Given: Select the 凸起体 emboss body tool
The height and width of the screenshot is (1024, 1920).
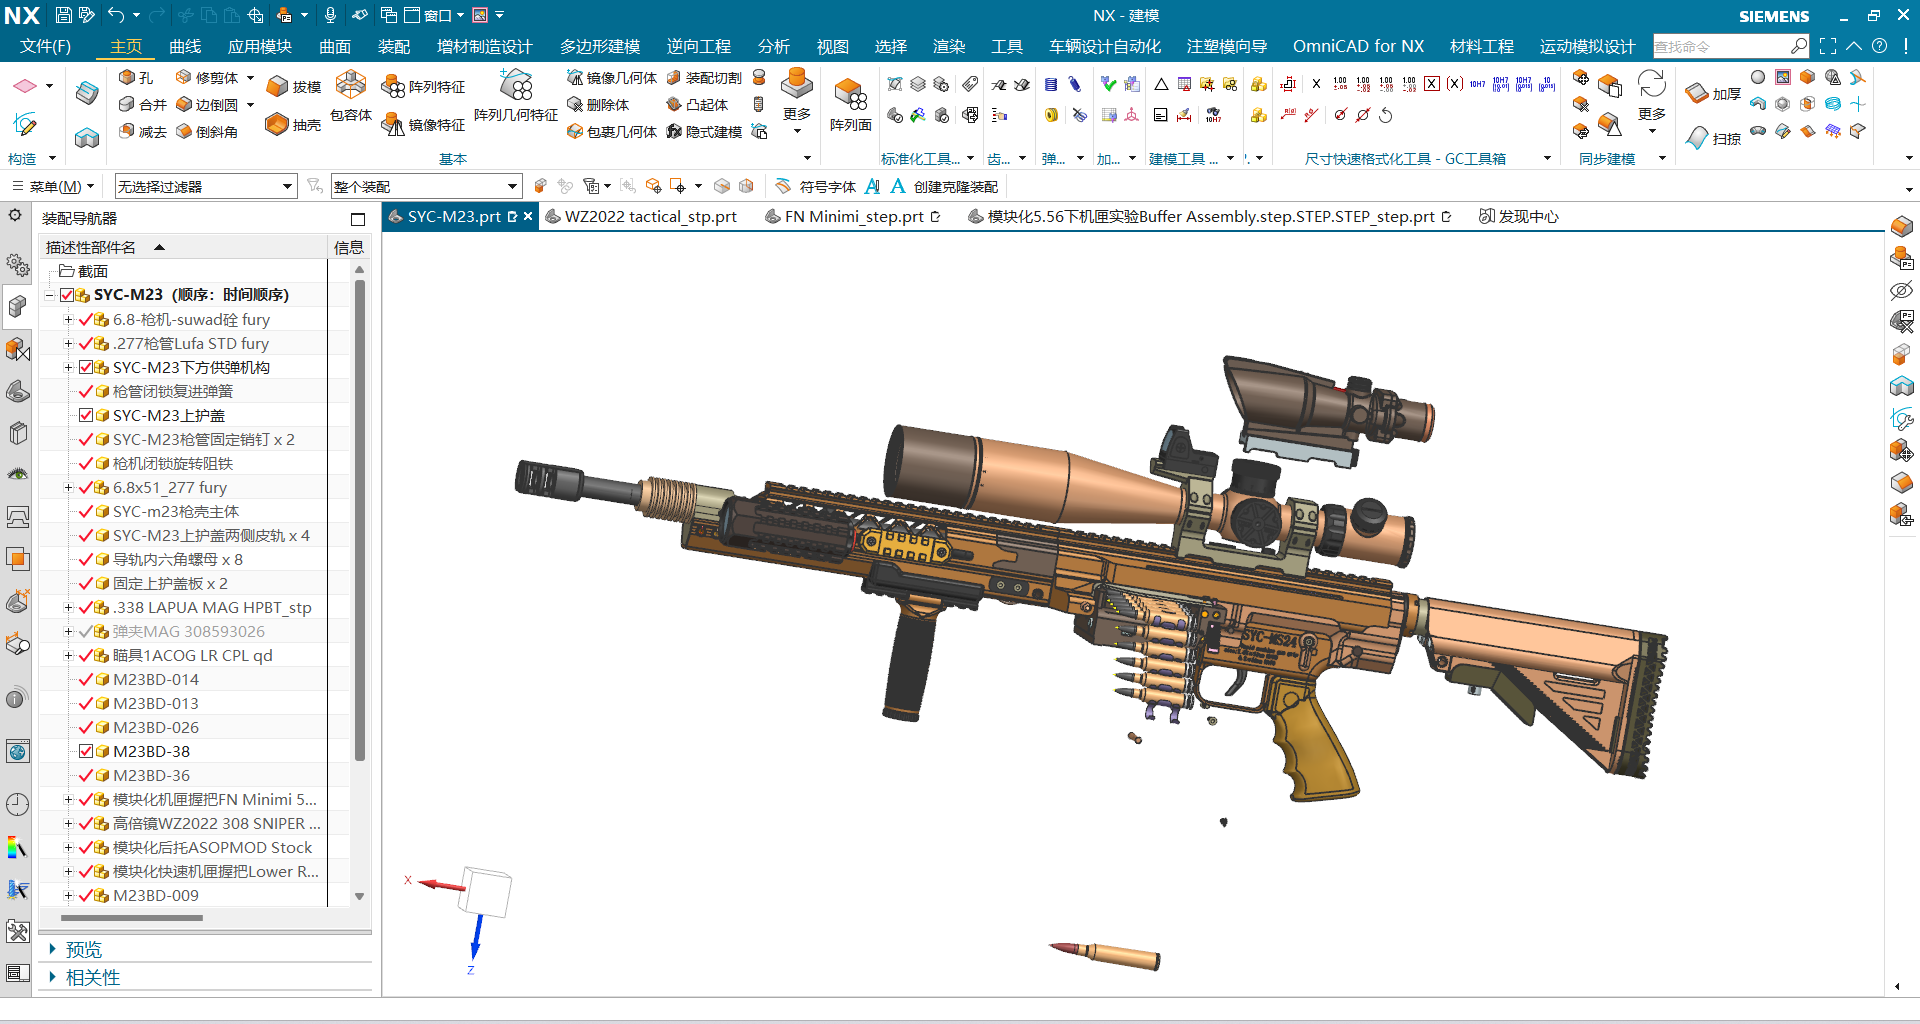Looking at the screenshot, I should 697,105.
